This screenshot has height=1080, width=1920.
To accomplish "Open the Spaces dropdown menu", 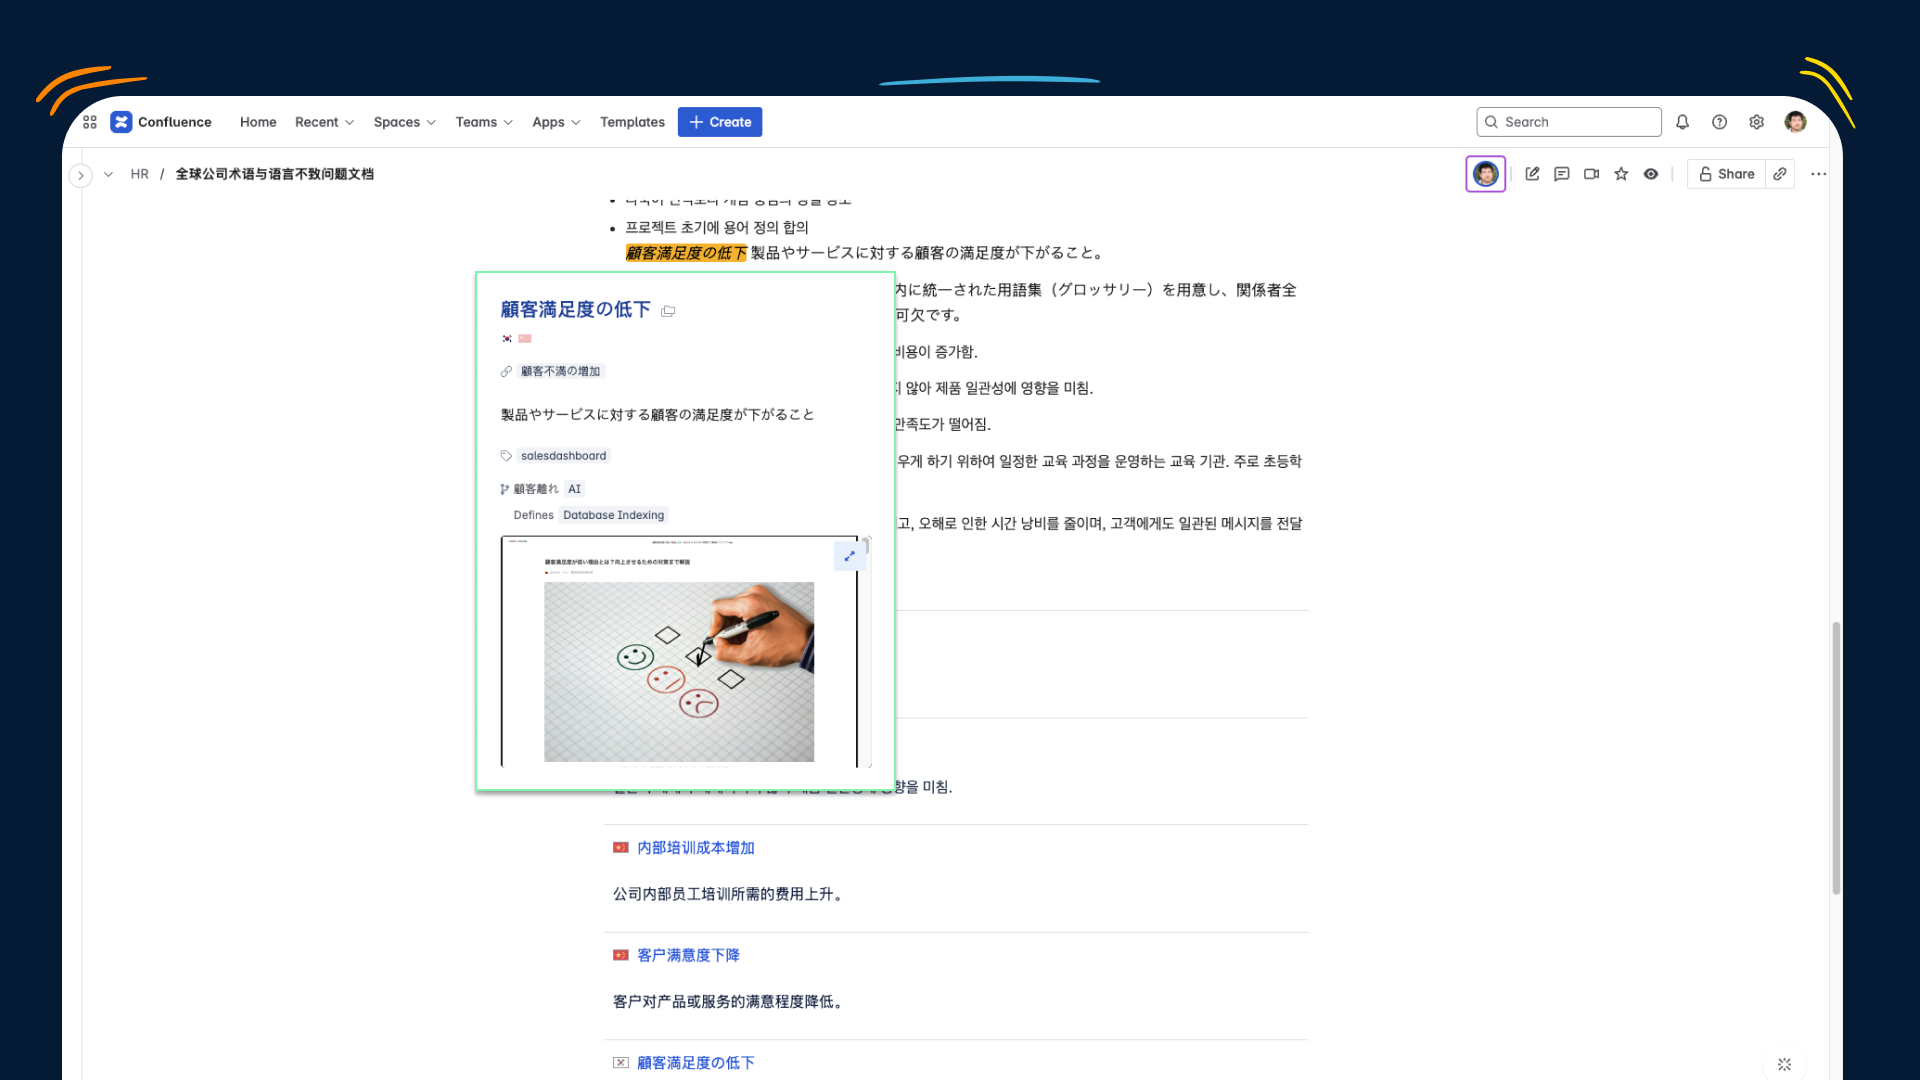I will 404,122.
